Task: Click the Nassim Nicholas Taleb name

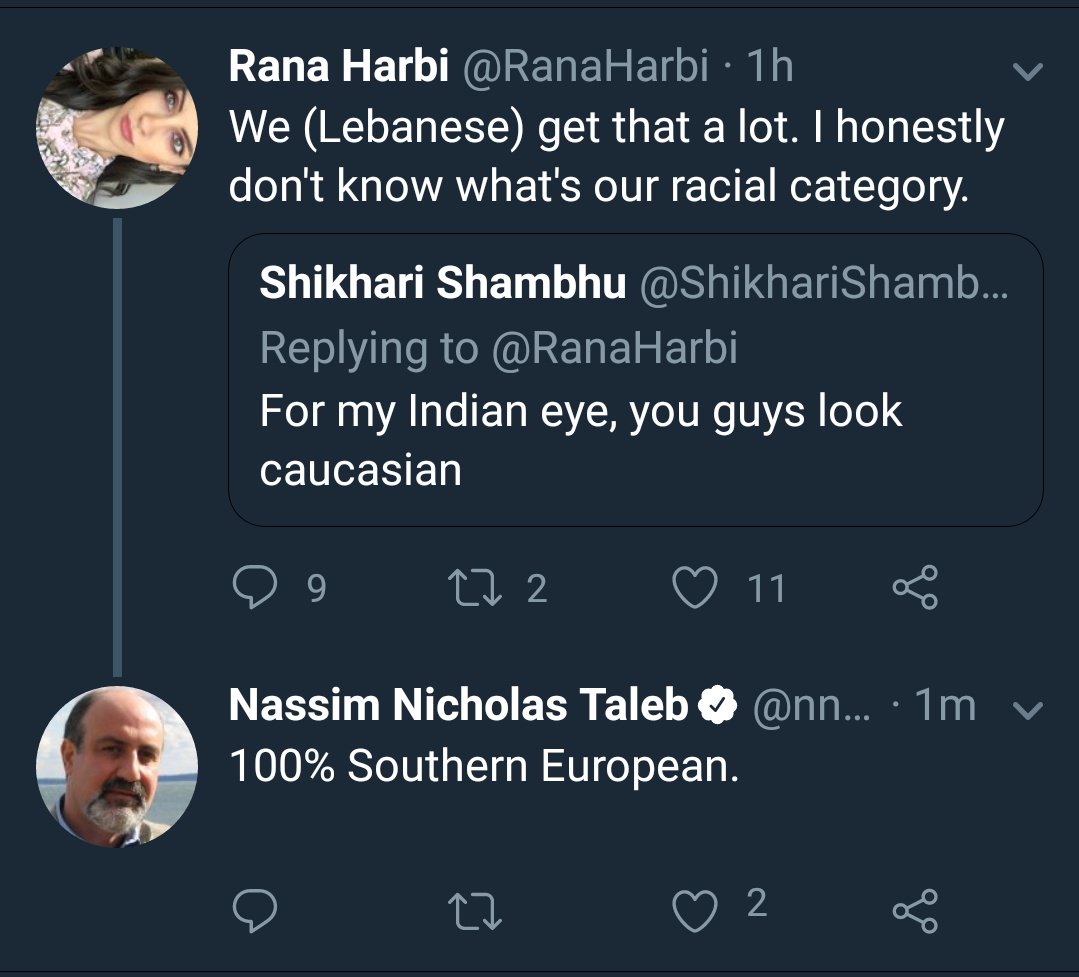Action: tap(458, 706)
